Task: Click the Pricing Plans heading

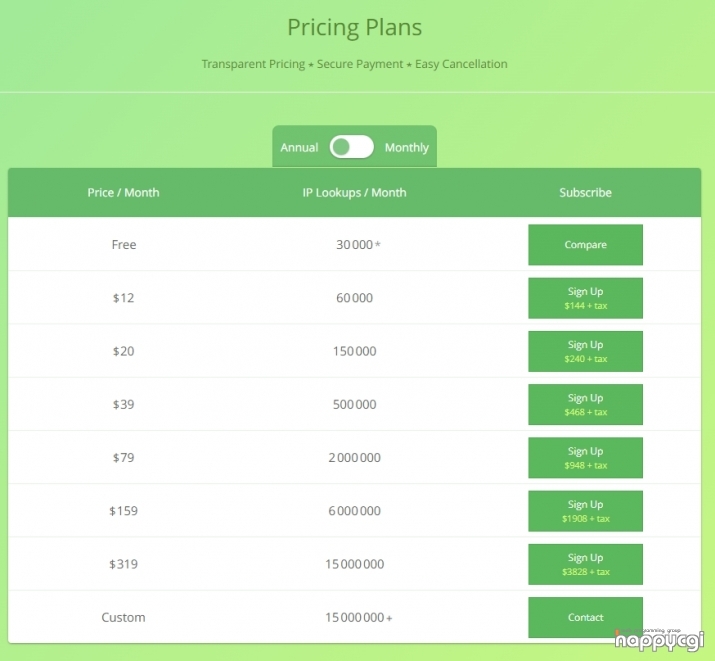Action: pos(354,27)
